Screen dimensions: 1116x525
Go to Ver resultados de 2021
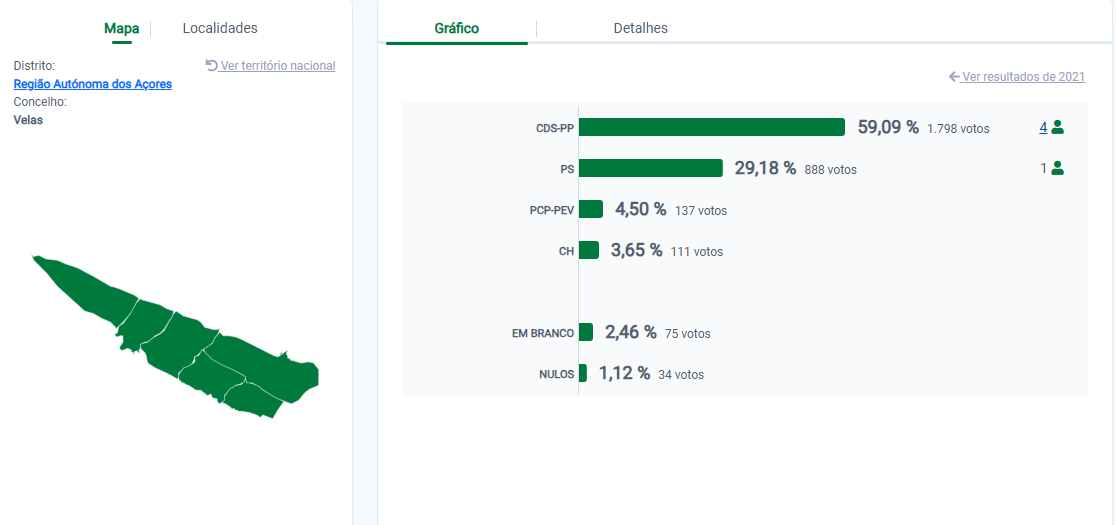click(1023, 77)
